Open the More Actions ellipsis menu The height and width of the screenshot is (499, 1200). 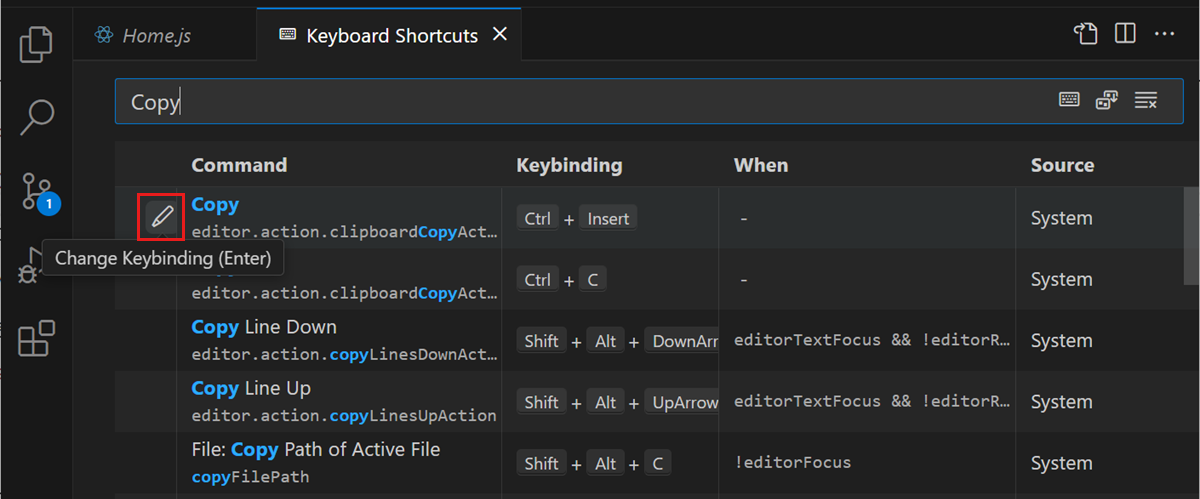[1164, 34]
